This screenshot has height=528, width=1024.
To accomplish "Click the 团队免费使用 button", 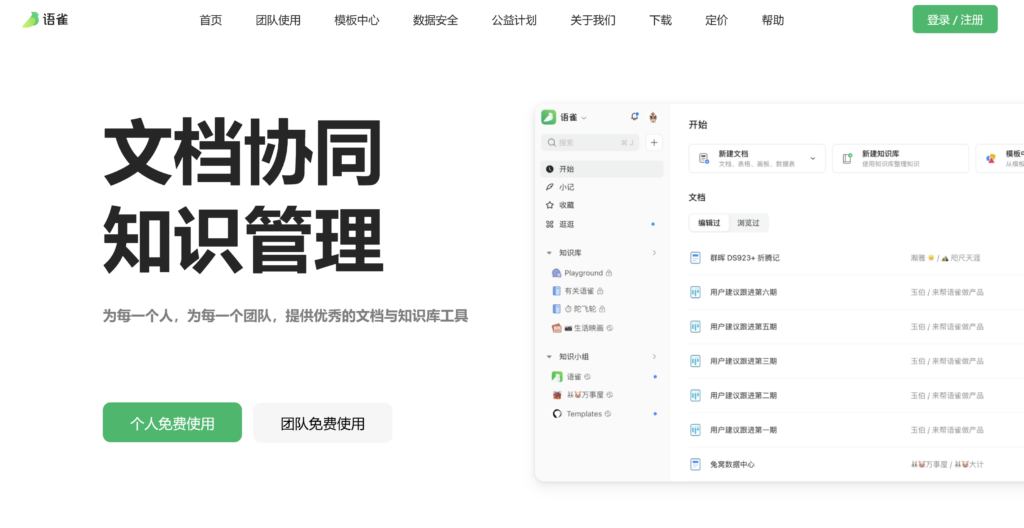I will (323, 423).
